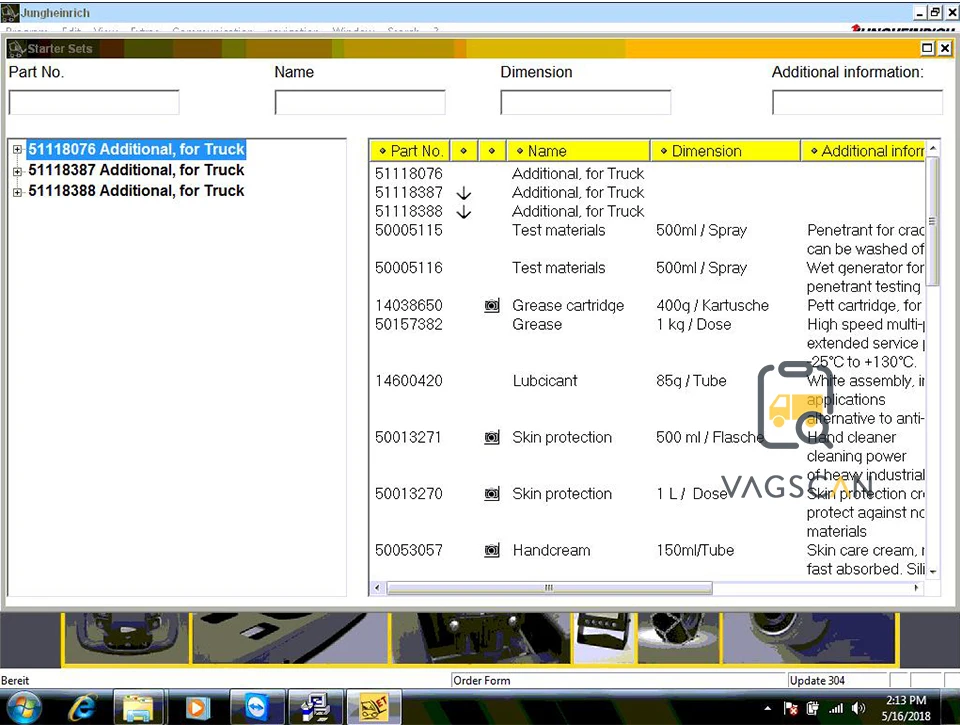Click the camera icon for Grease cartridge 14038650
Screen dimensions: 960x725
(x=492, y=305)
